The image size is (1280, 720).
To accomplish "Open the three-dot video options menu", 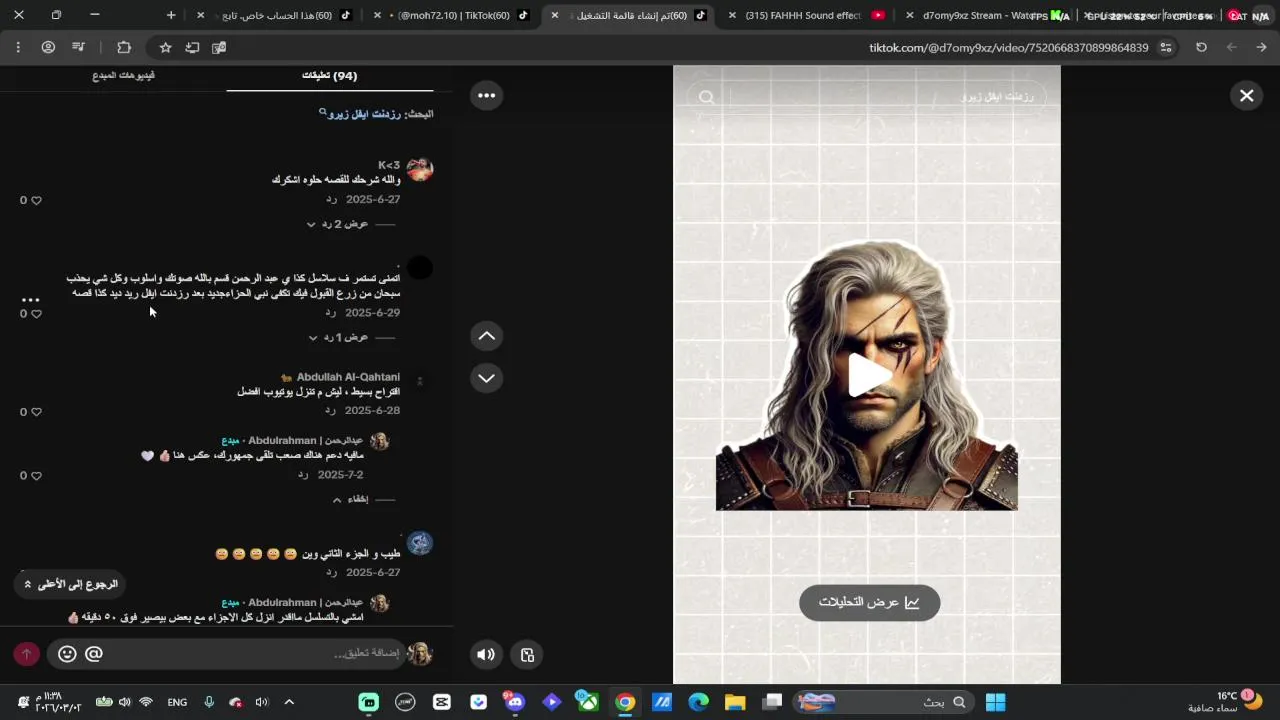I will (486, 95).
